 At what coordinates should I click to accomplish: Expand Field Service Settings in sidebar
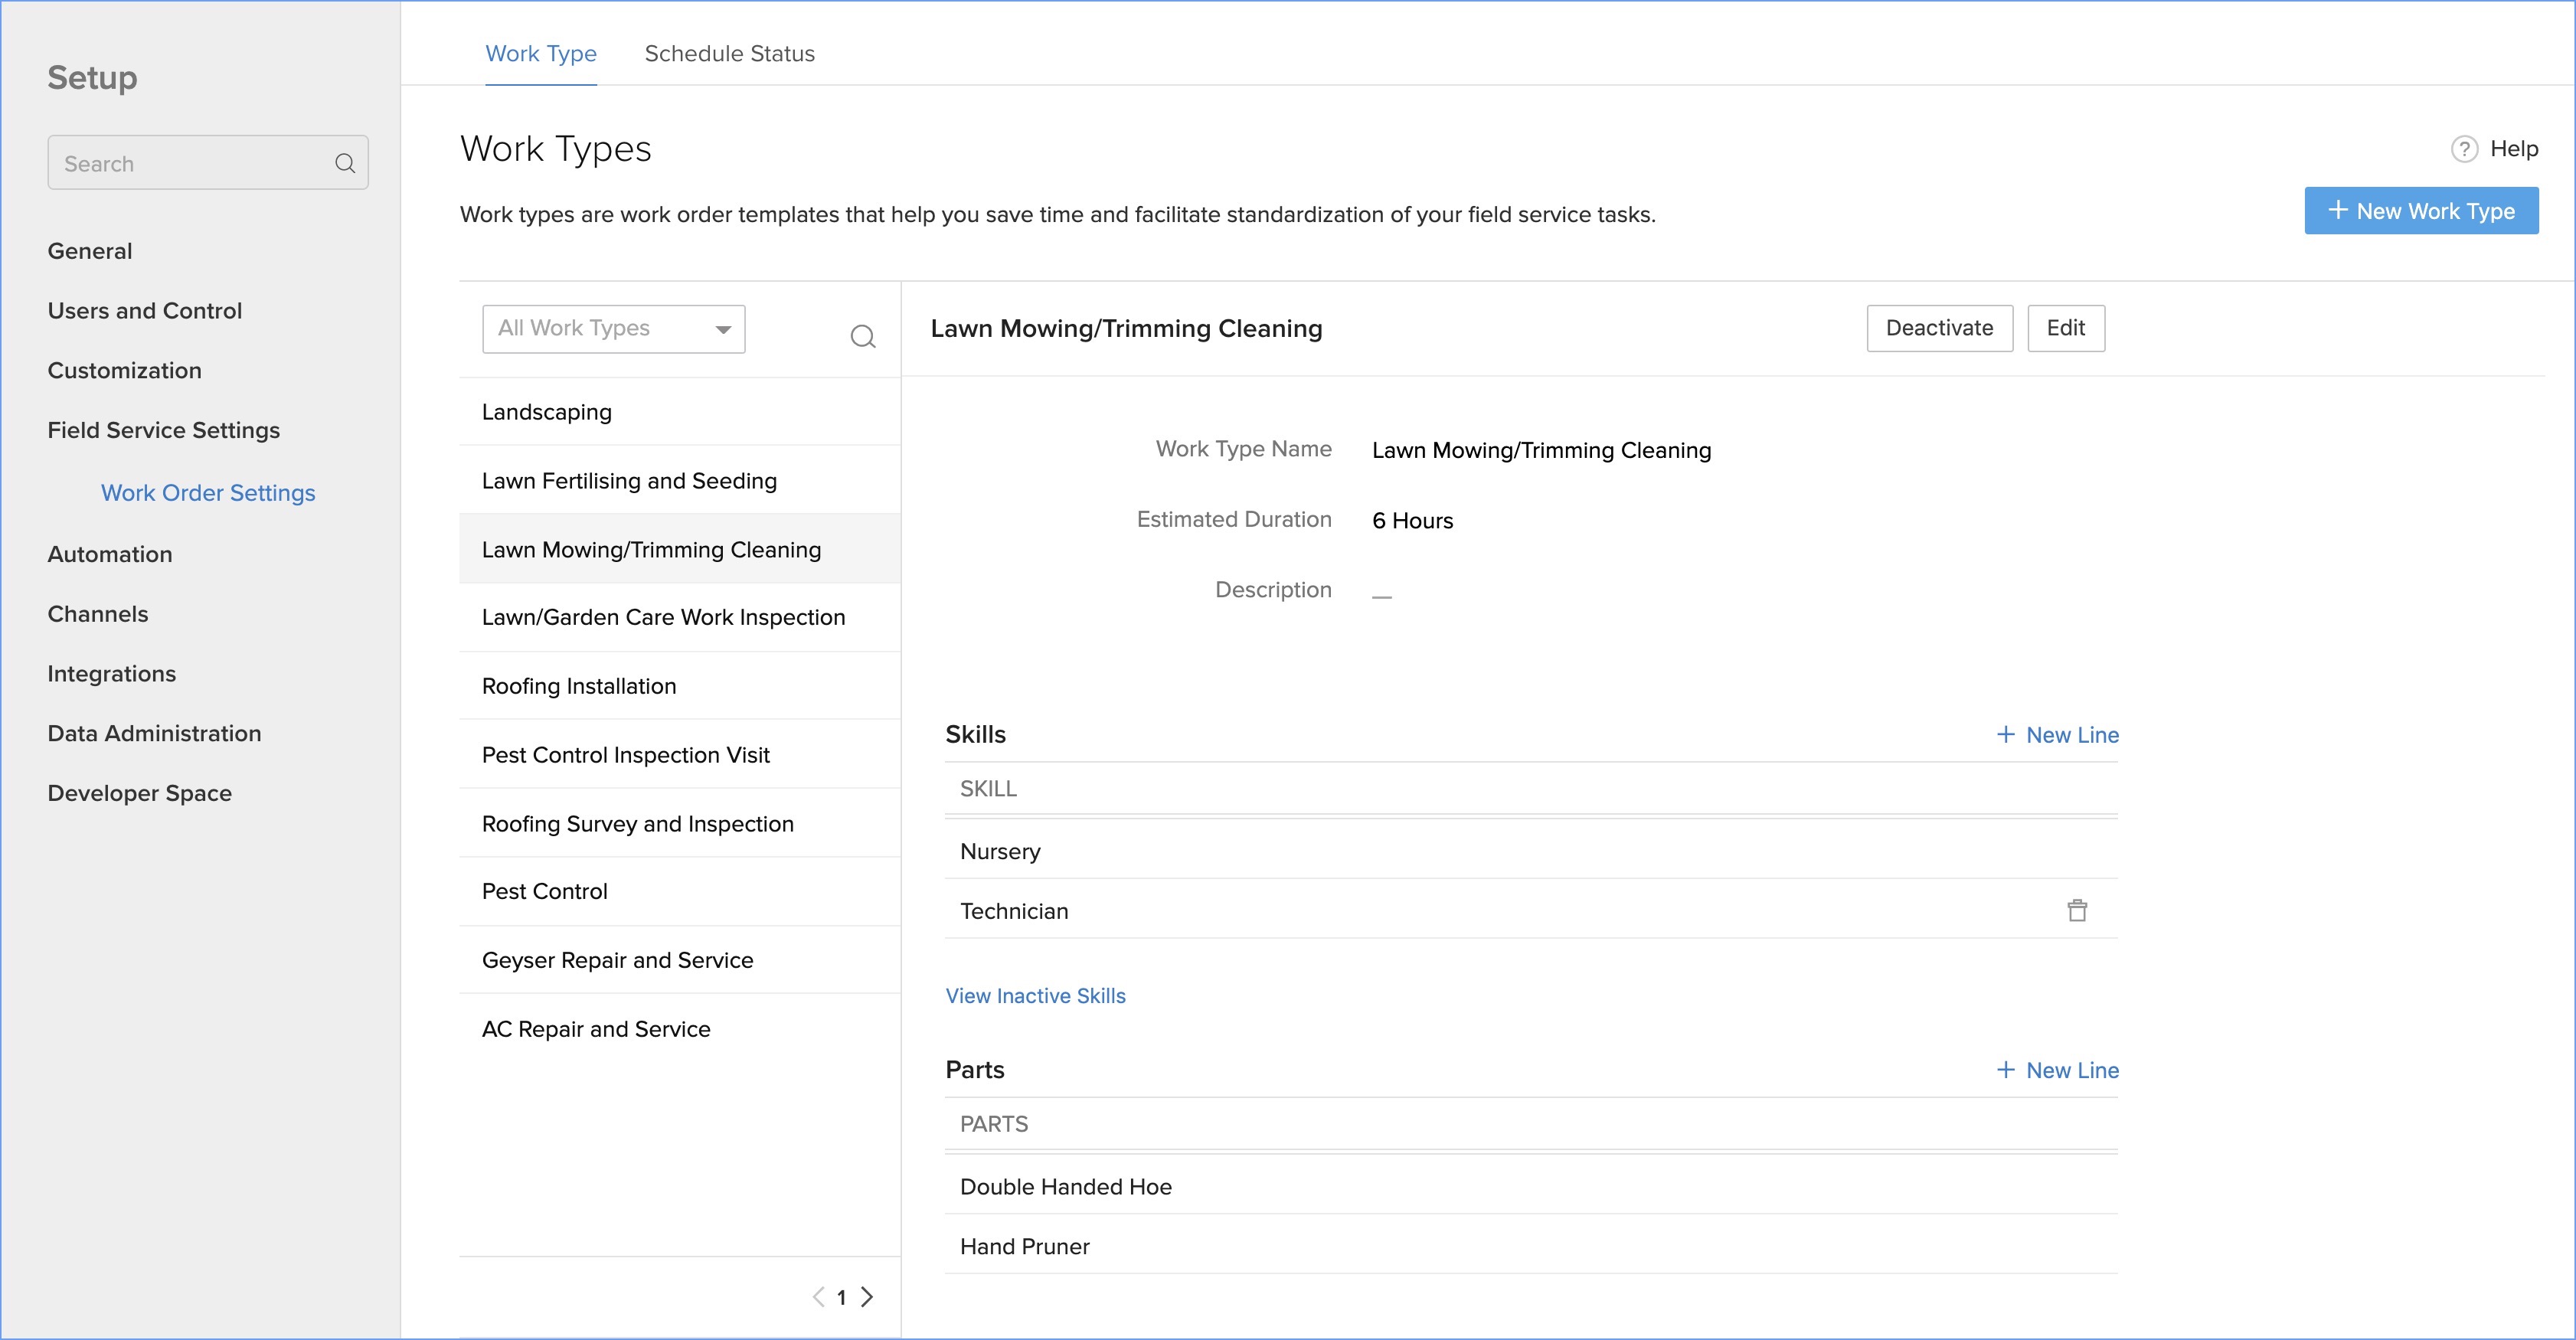[x=164, y=430]
